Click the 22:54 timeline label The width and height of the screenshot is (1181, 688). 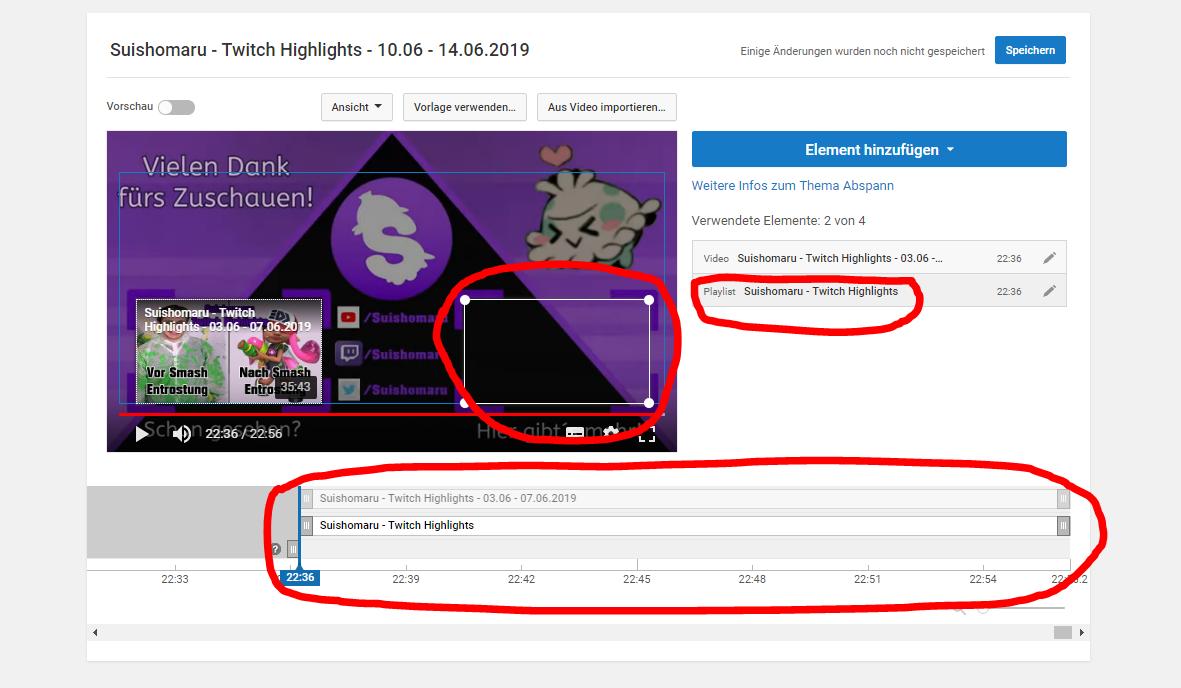[x=982, y=579]
